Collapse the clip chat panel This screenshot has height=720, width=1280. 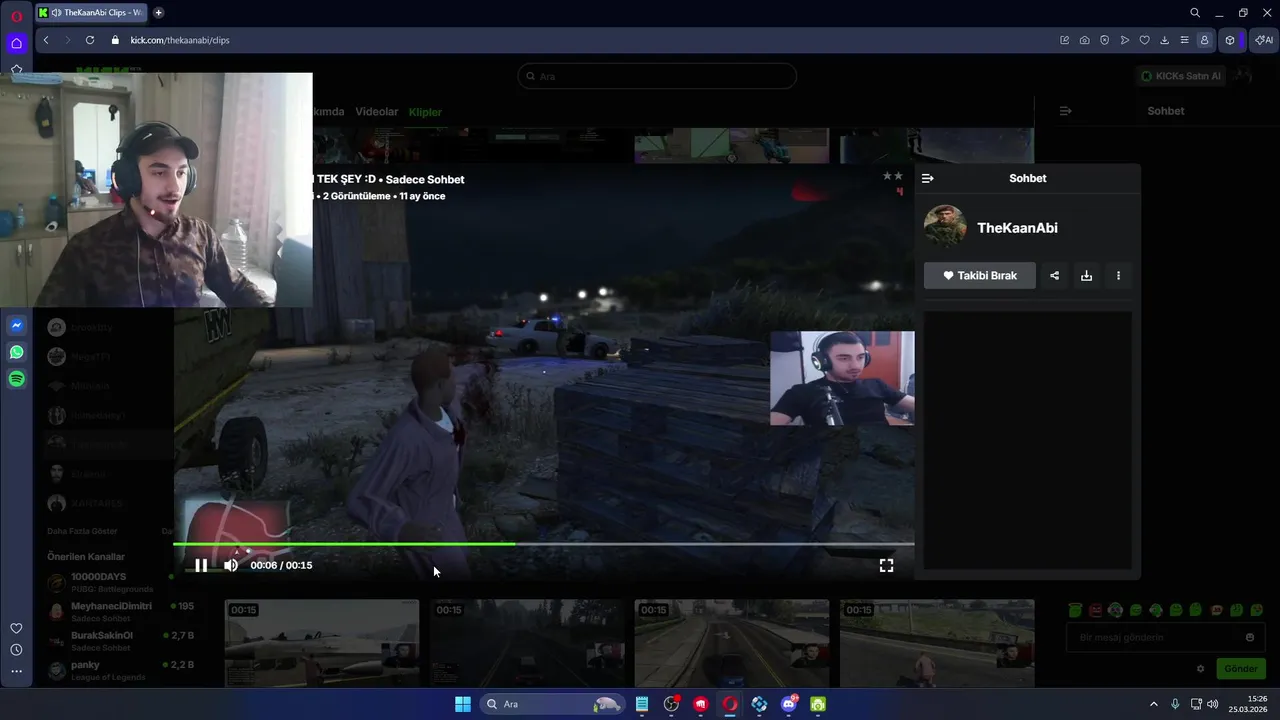click(x=927, y=178)
